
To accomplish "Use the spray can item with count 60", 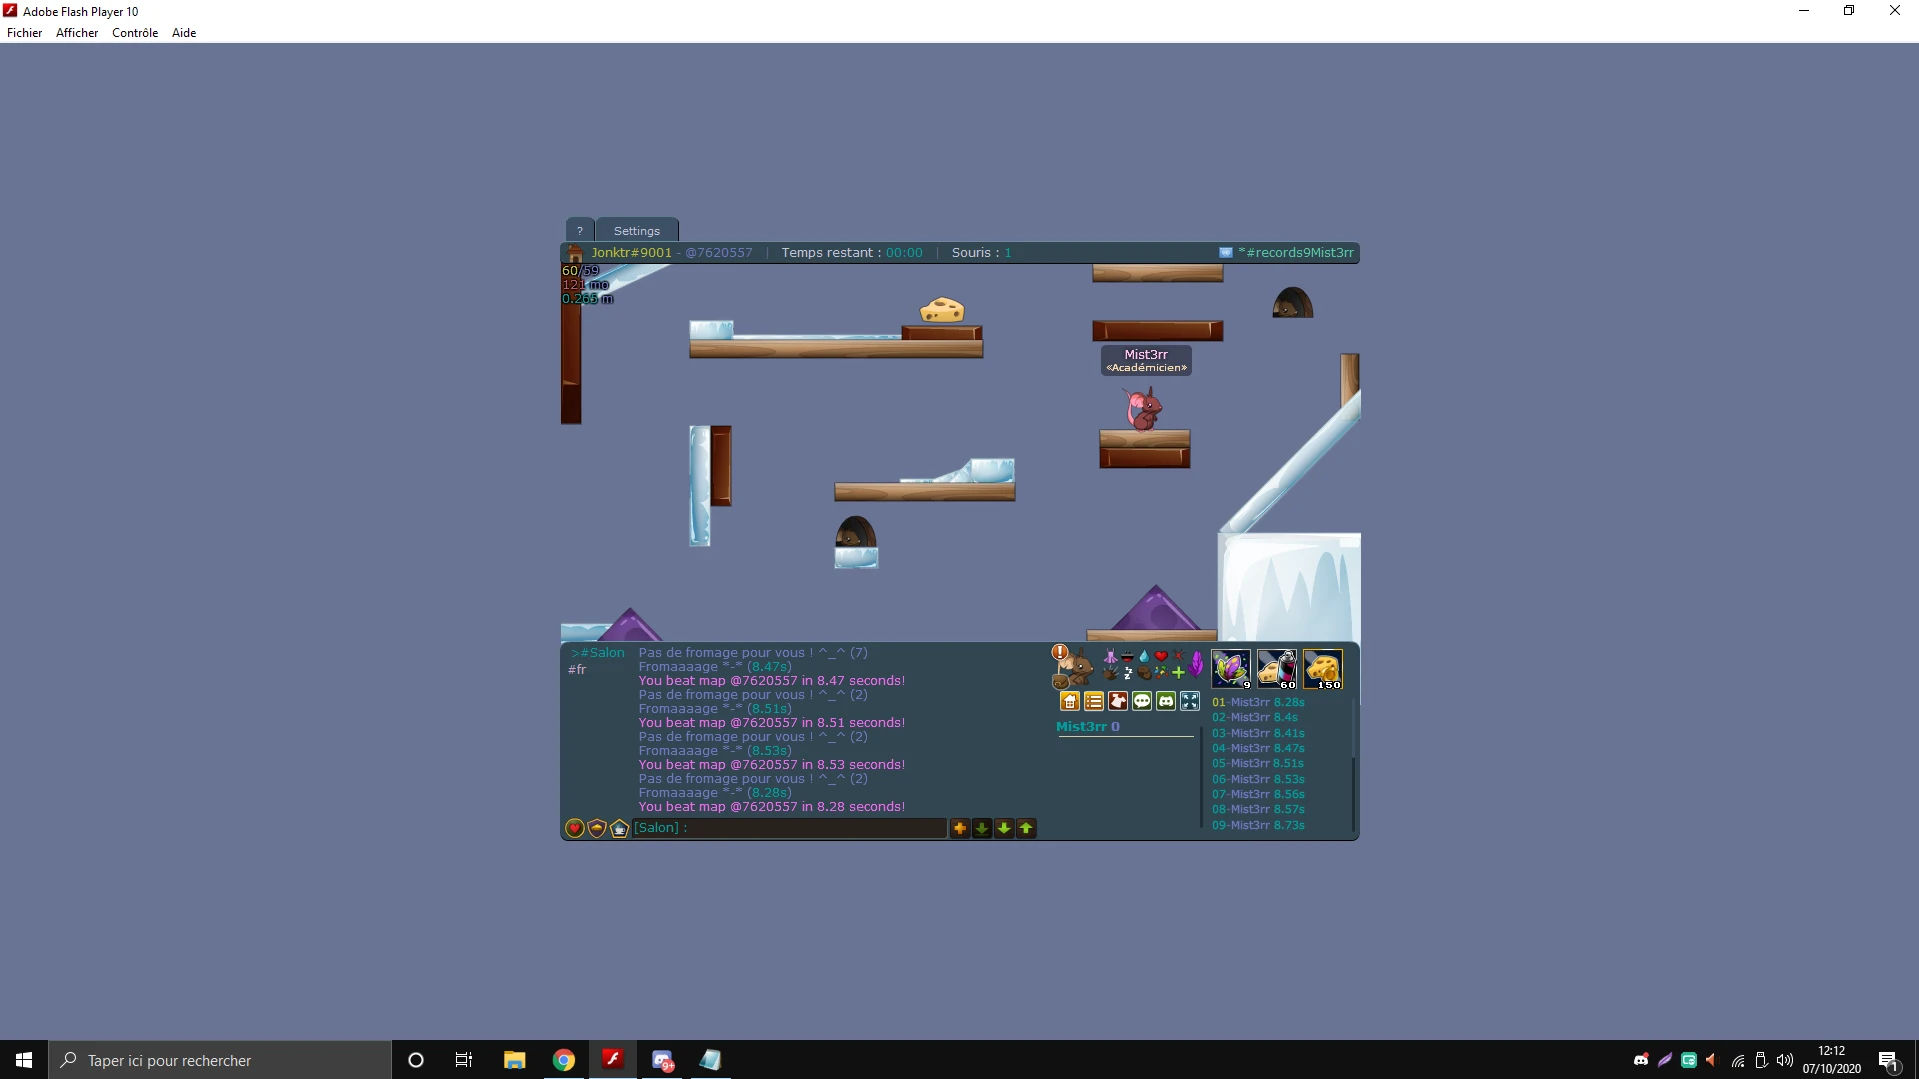I will coord(1277,669).
